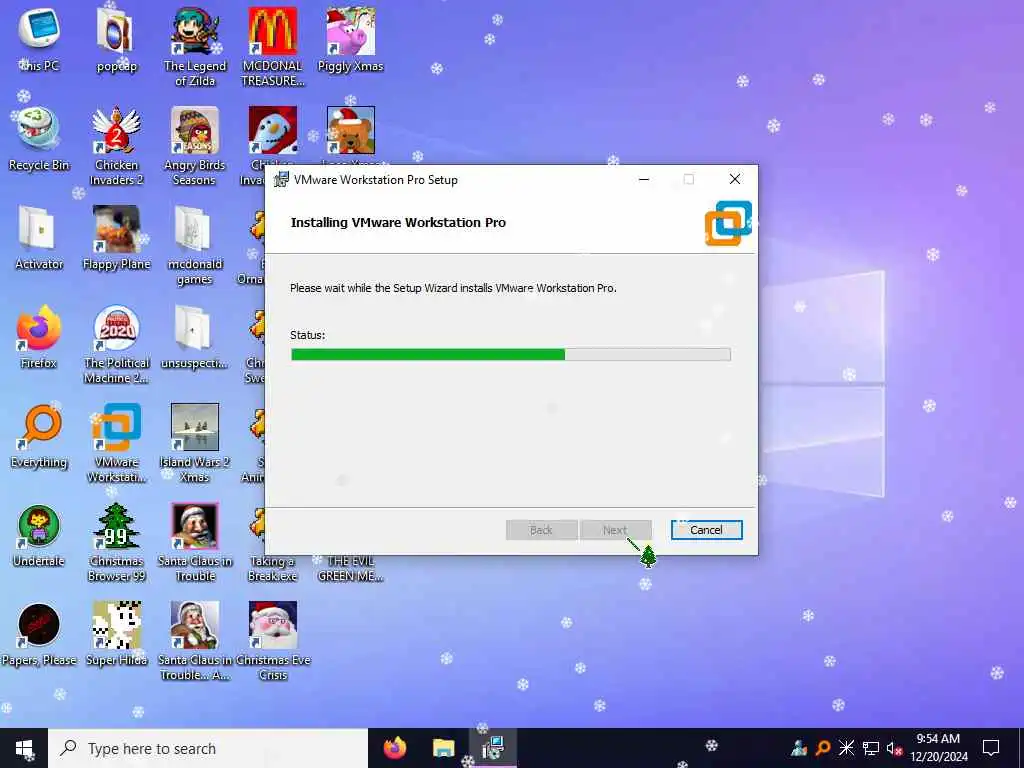This screenshot has height=768, width=1024.
Task: Close the VMware Workstation Pro Setup window
Action: click(x=735, y=180)
